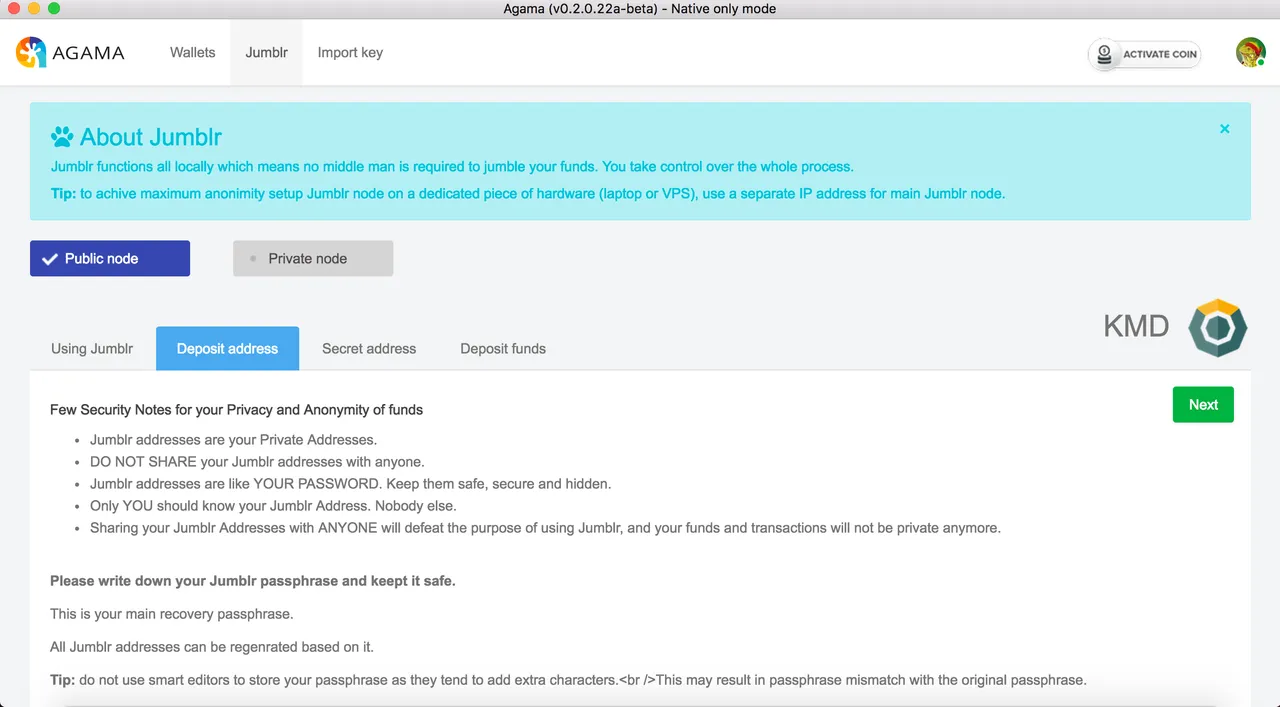Switch to the Using Jumblr tab

[x=92, y=348]
